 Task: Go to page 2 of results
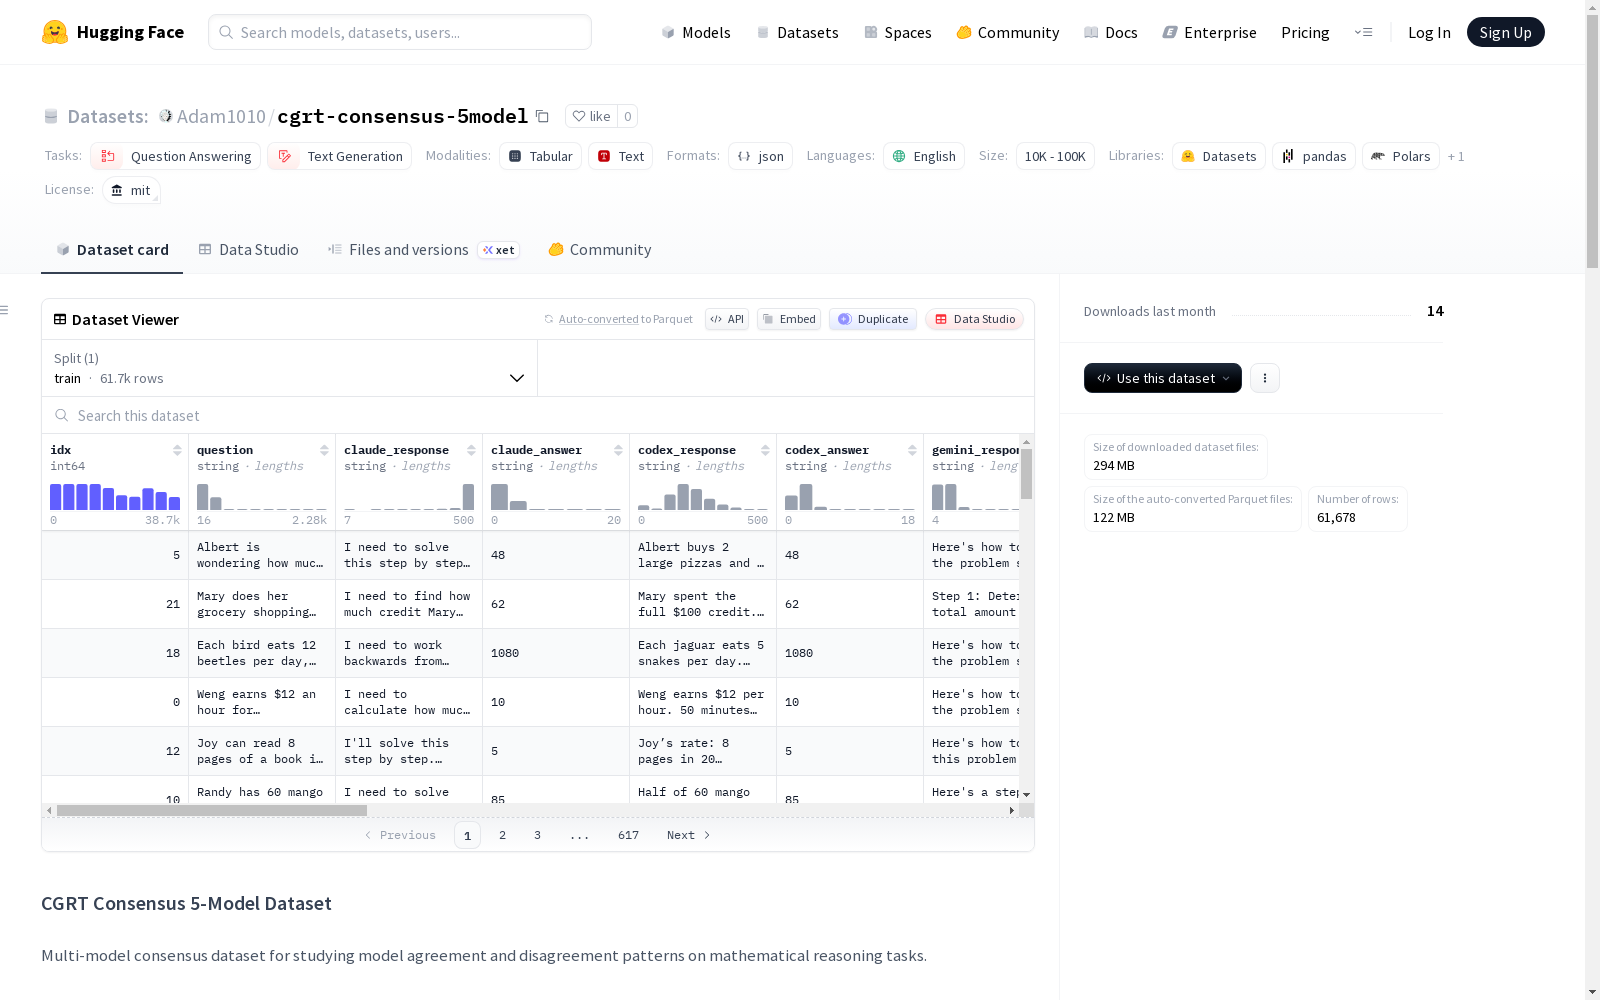(502, 835)
